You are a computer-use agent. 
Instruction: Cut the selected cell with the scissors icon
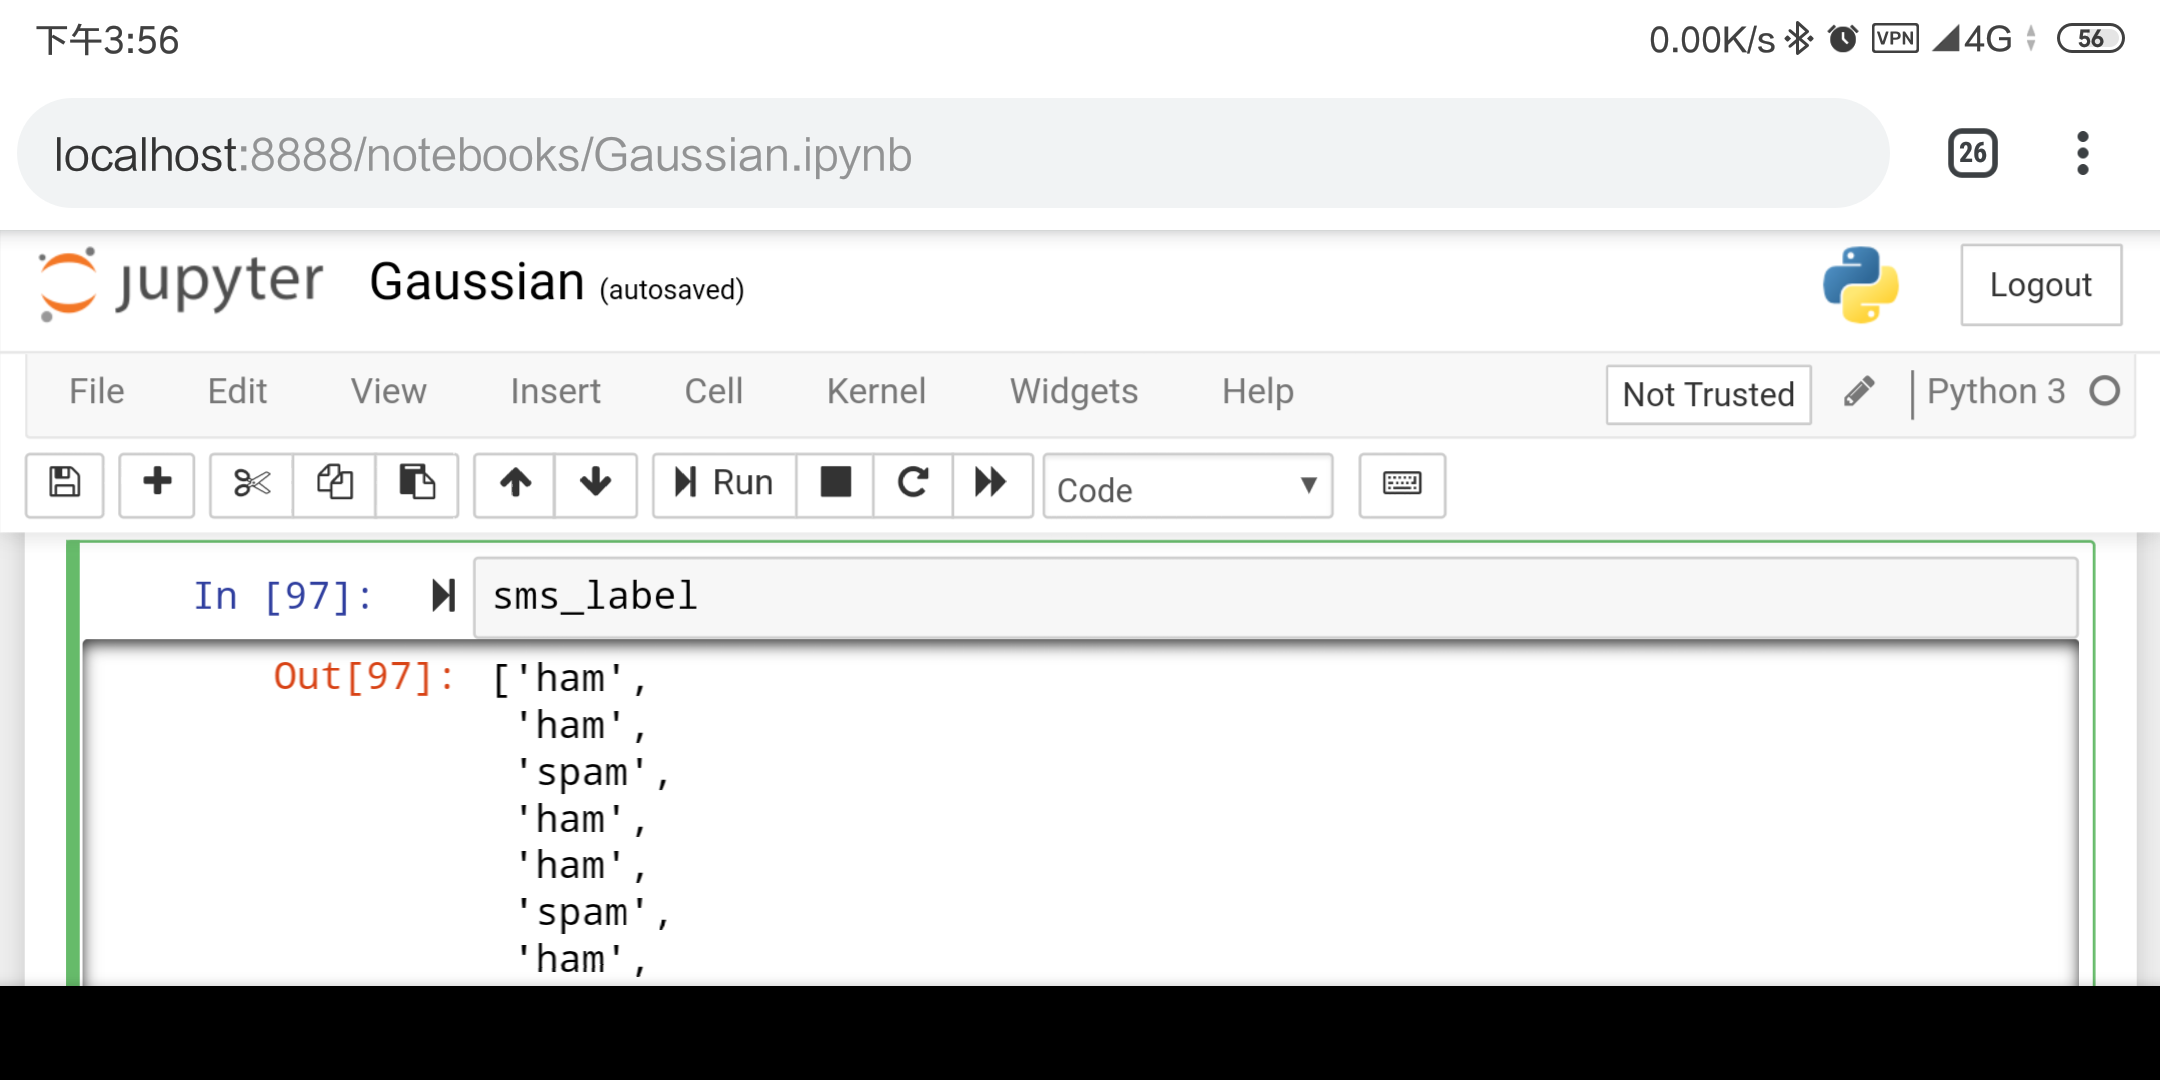pyautogui.click(x=251, y=484)
